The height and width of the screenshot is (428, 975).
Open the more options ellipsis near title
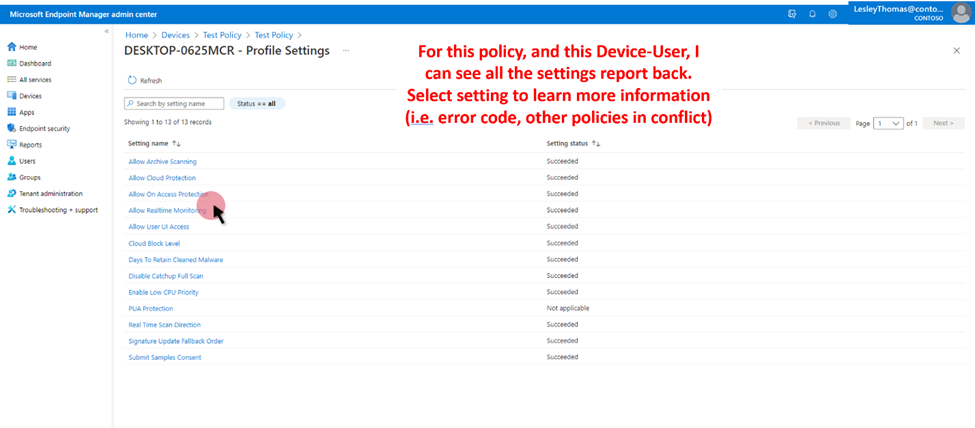click(x=346, y=50)
